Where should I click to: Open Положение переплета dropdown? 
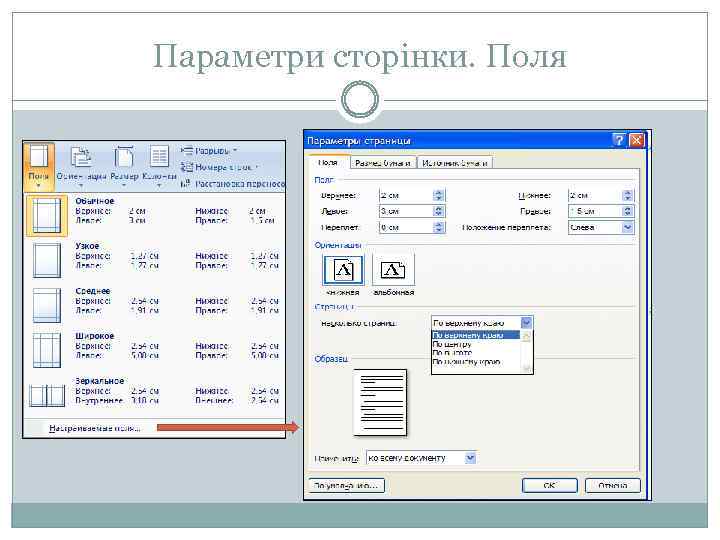(x=601, y=227)
